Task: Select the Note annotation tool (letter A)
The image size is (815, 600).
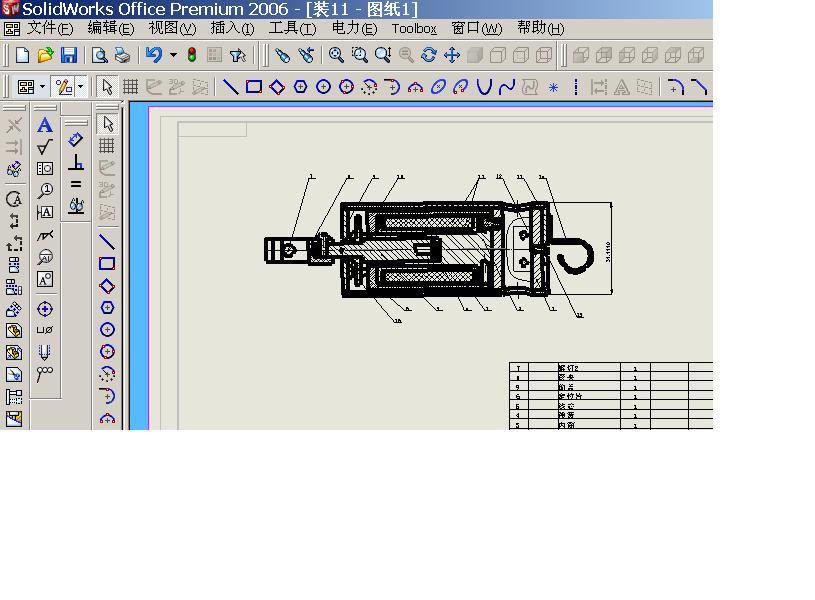Action: click(x=44, y=125)
